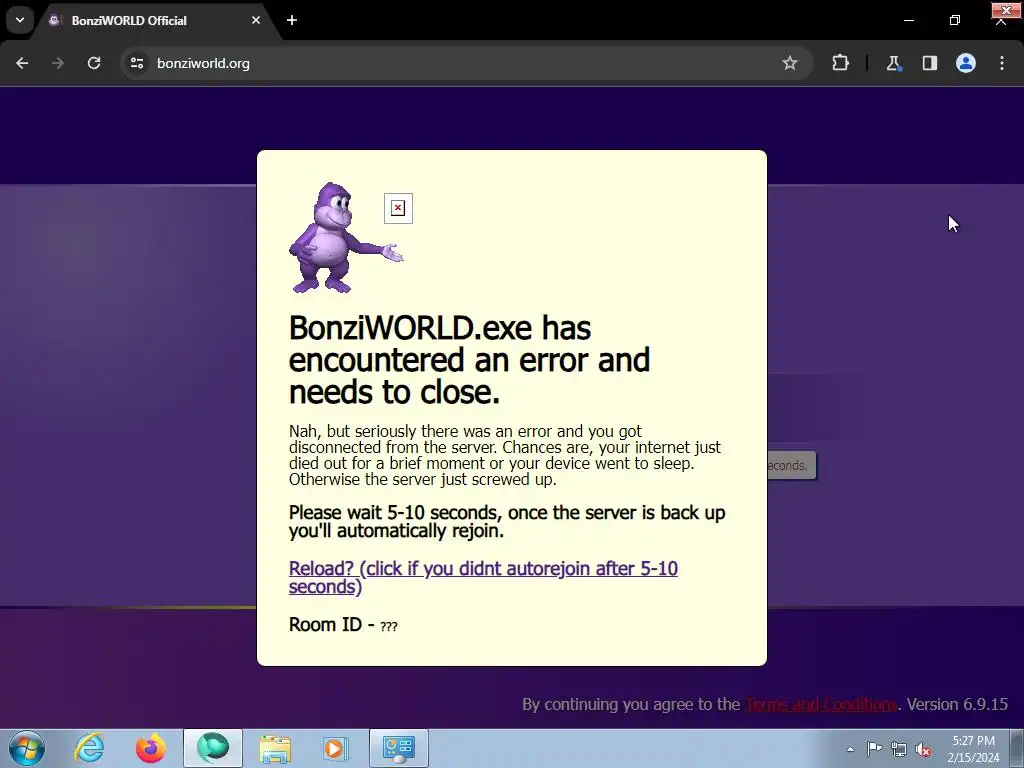Restore down the Chrome window
The width and height of the screenshot is (1024, 768).
(955, 20)
